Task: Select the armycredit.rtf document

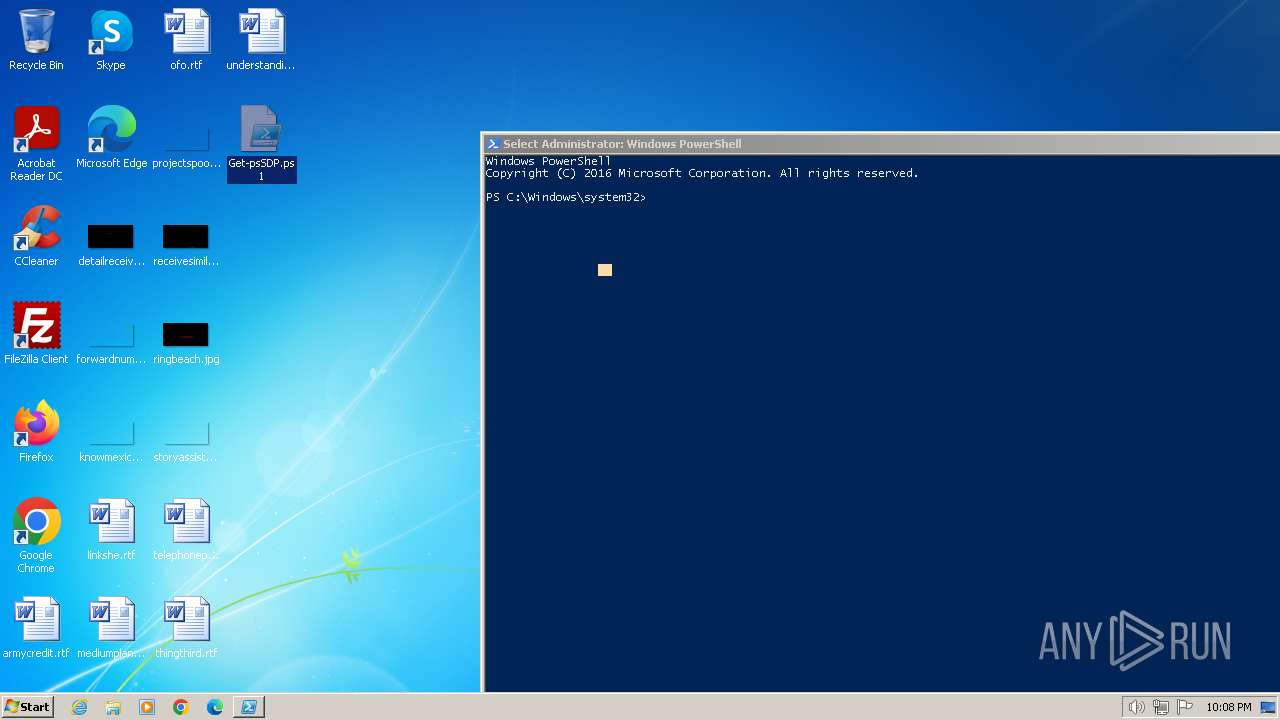Action: point(36,628)
